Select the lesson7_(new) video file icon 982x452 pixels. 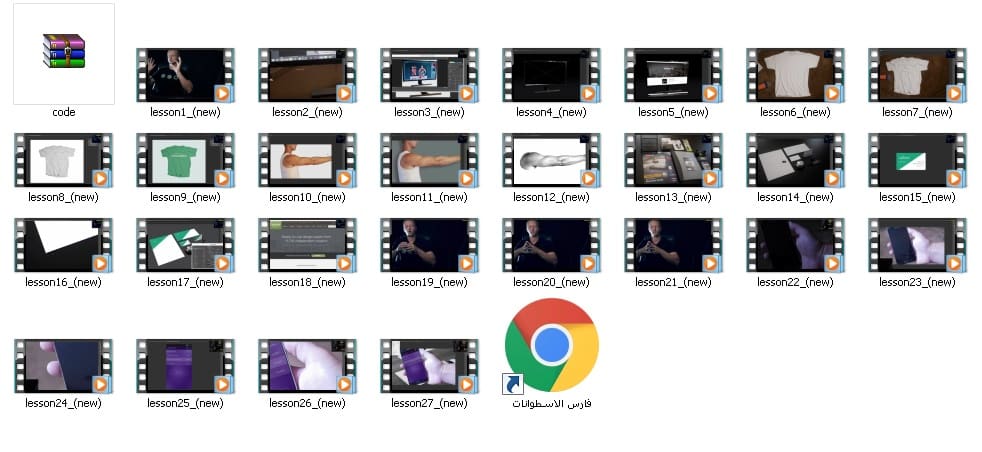point(917,76)
